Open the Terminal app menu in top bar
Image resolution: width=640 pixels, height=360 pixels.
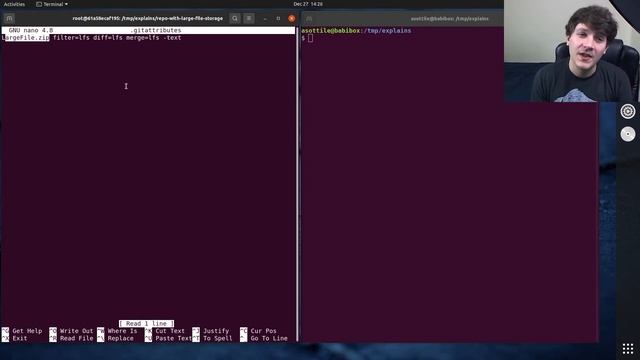click(52, 4)
